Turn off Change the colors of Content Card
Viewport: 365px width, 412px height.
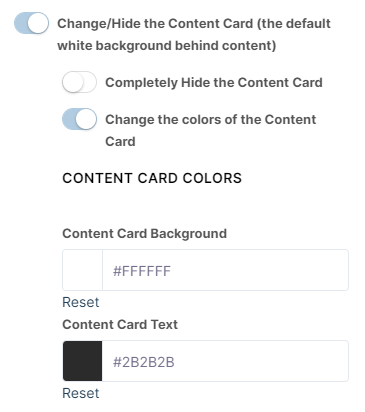click(79, 119)
